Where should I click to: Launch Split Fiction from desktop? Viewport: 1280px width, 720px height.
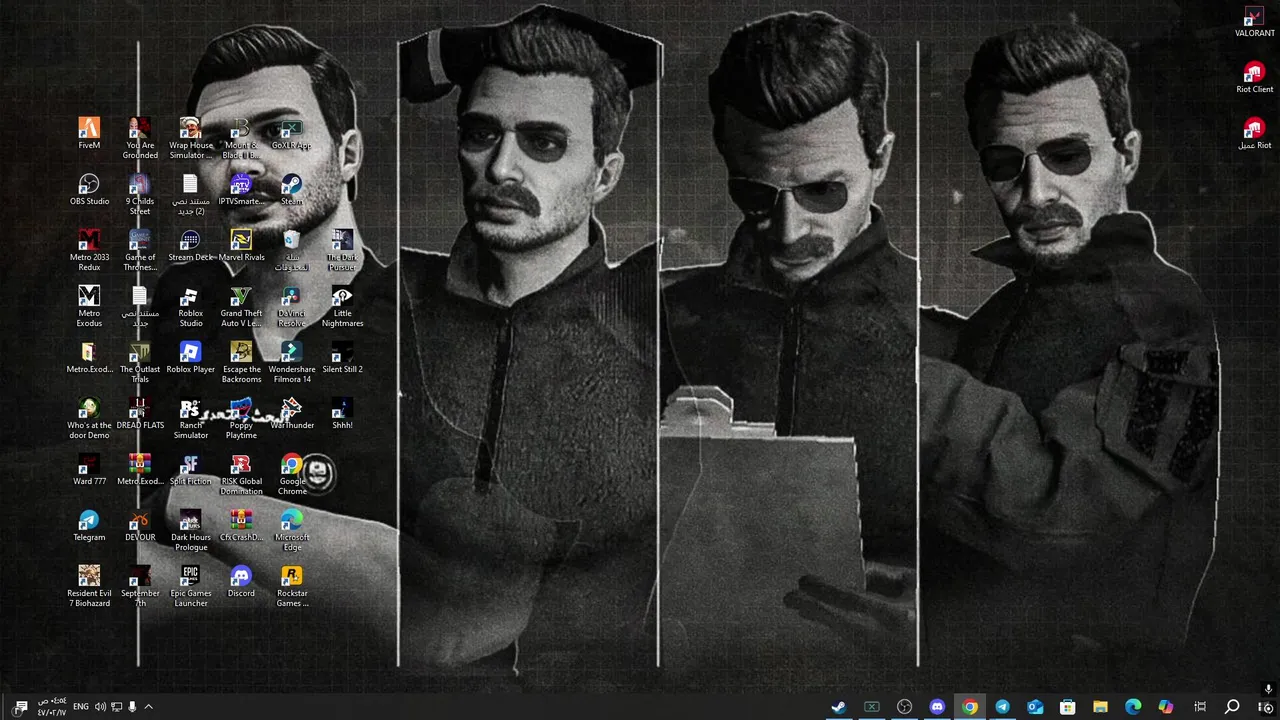click(x=191, y=469)
